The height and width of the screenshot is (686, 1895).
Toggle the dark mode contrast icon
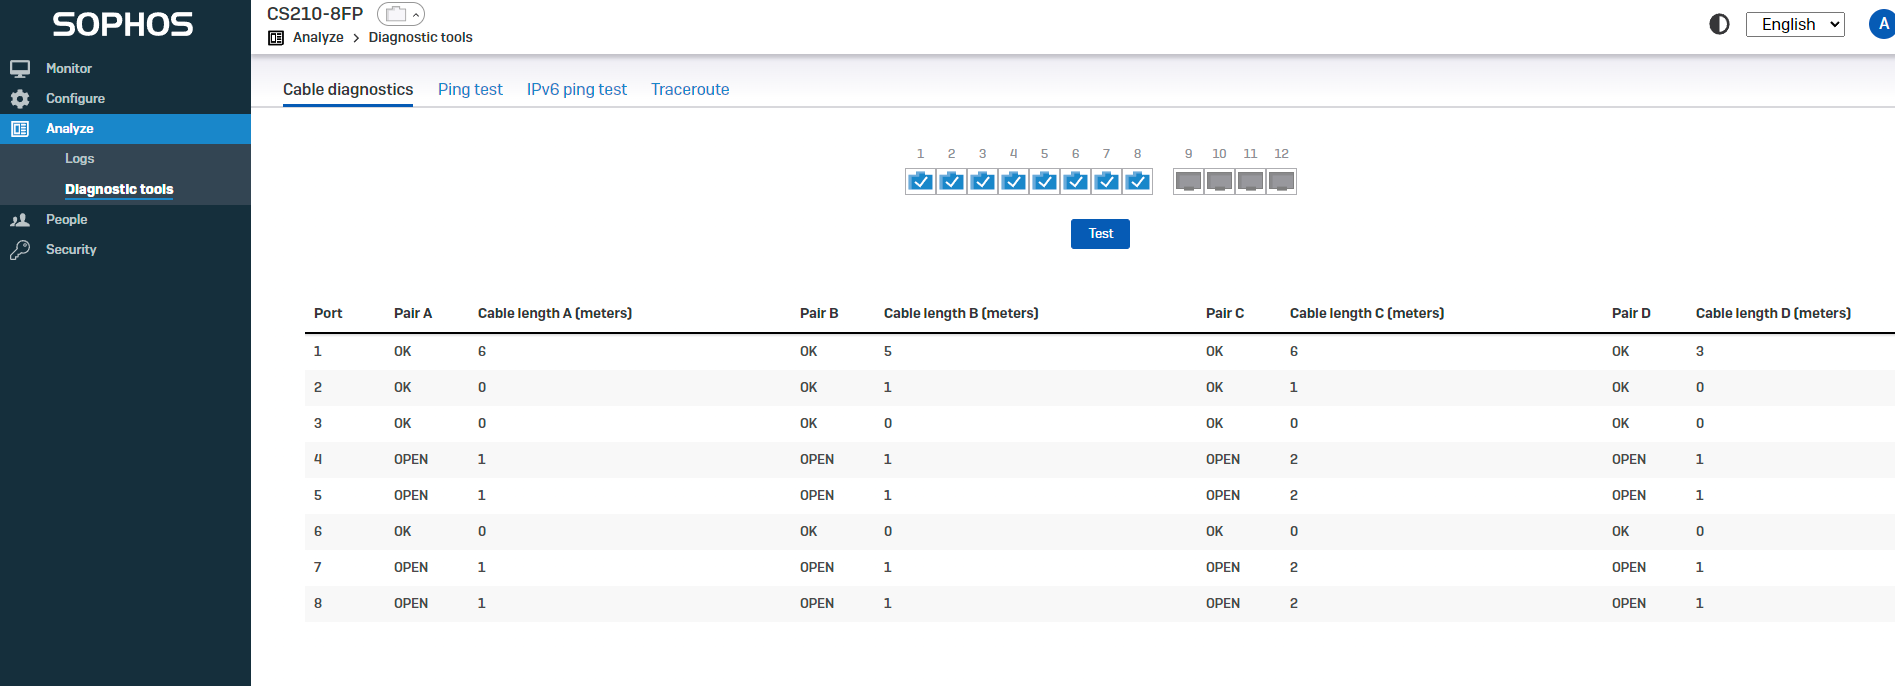pos(1719,24)
